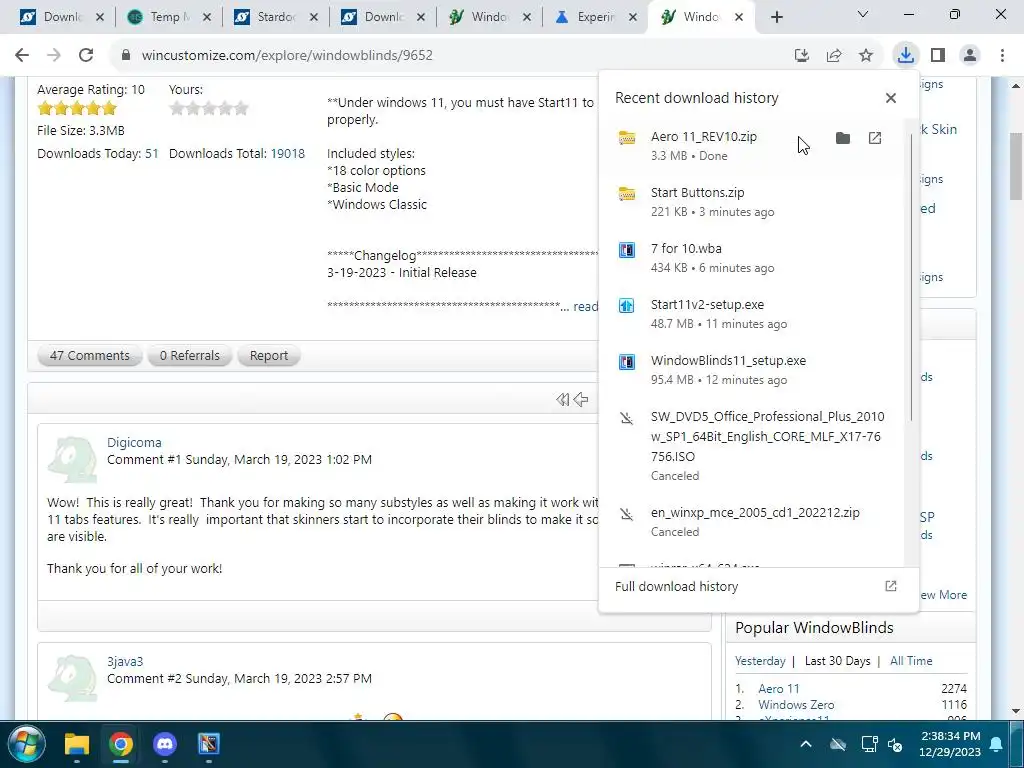The height and width of the screenshot is (768, 1024).
Task: Click the 7 for 10.wba file icon
Action: [627, 250]
